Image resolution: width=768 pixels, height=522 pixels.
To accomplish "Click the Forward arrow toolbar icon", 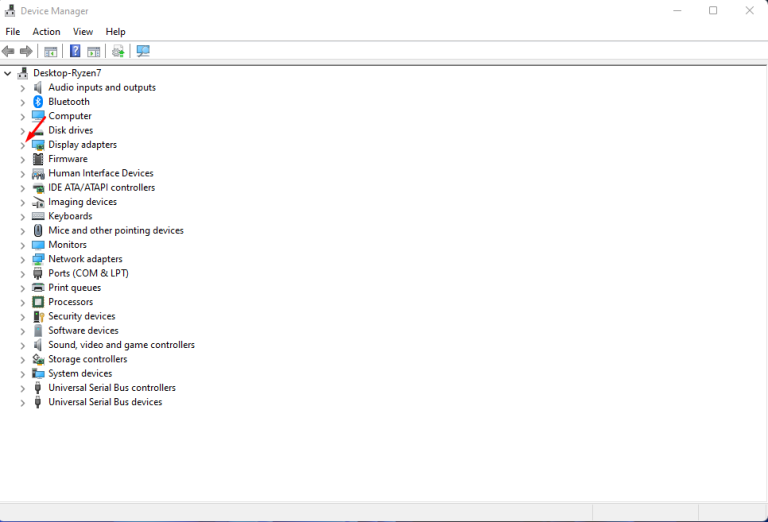I will pyautogui.click(x=26, y=51).
